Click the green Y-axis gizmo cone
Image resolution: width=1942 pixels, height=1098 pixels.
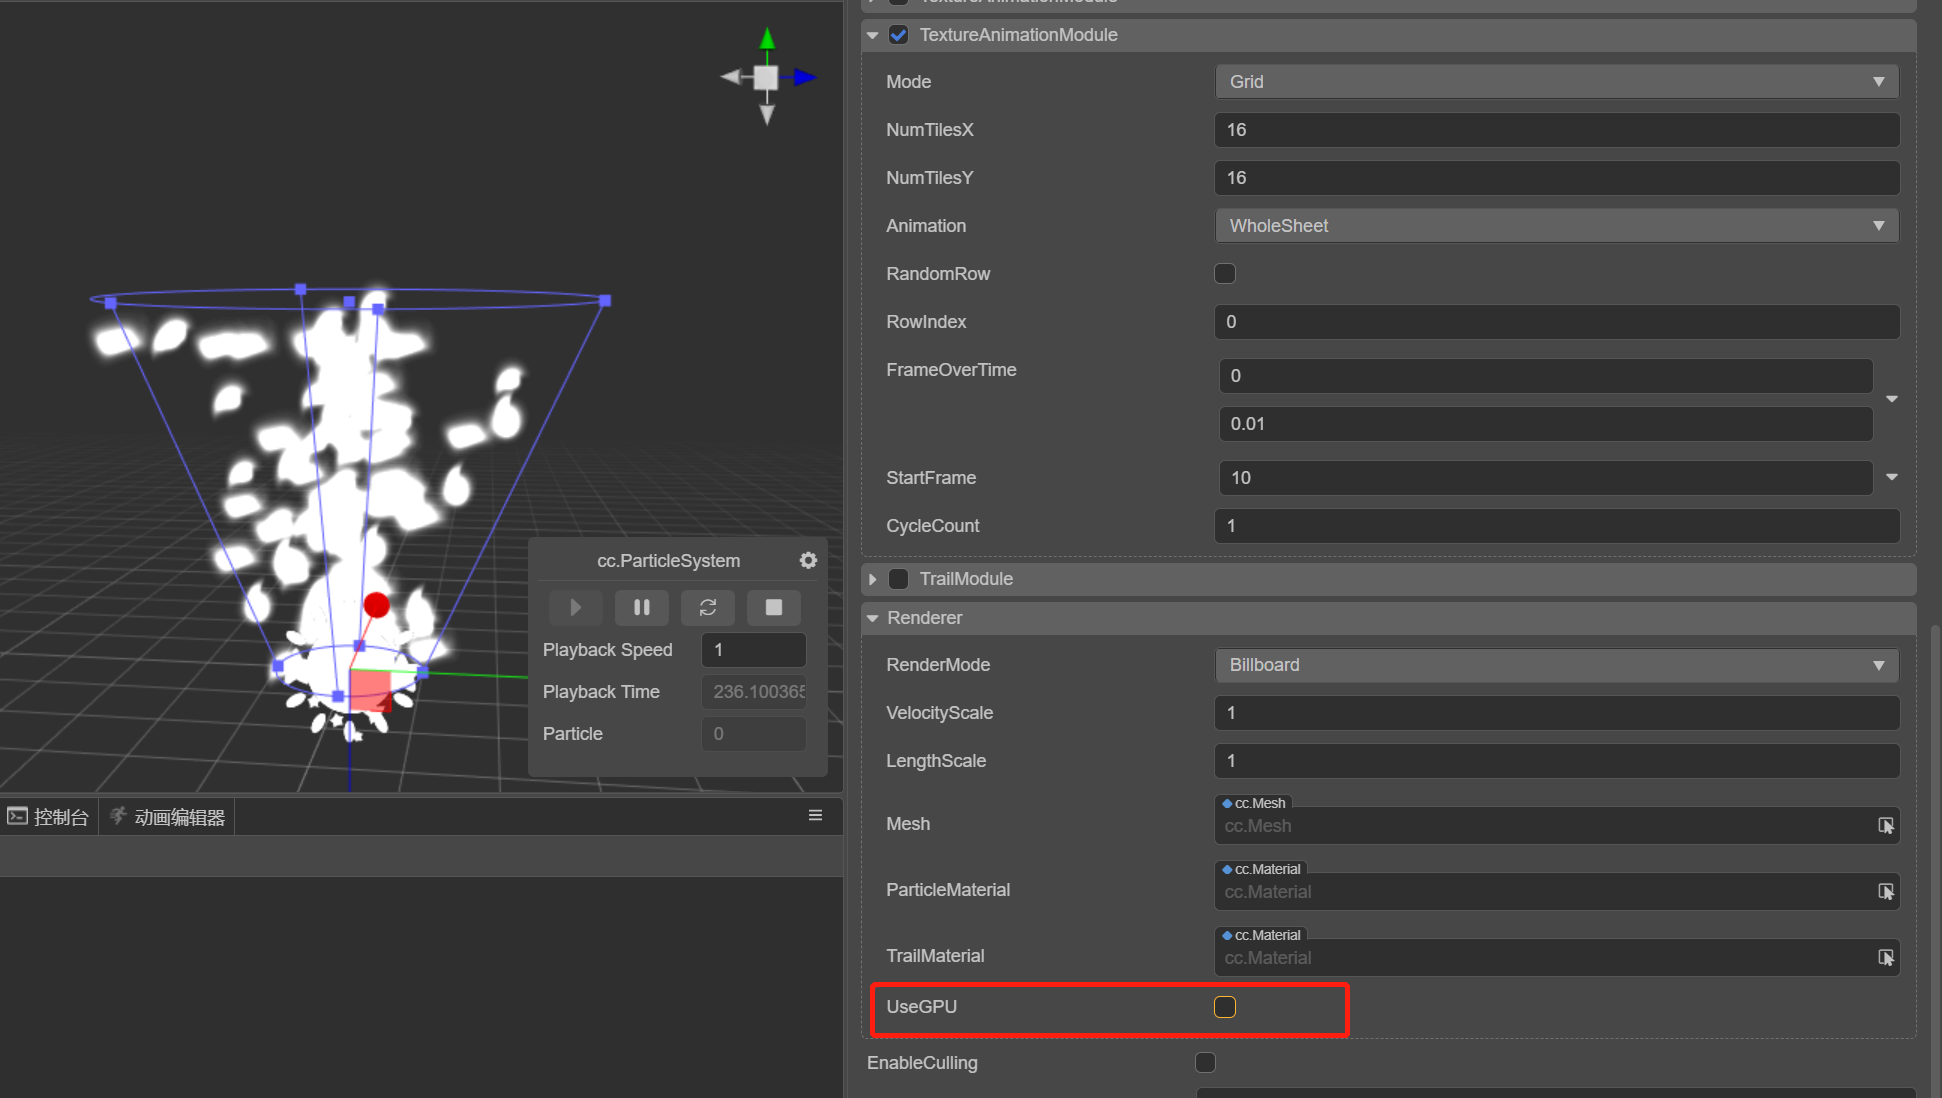[x=767, y=40]
